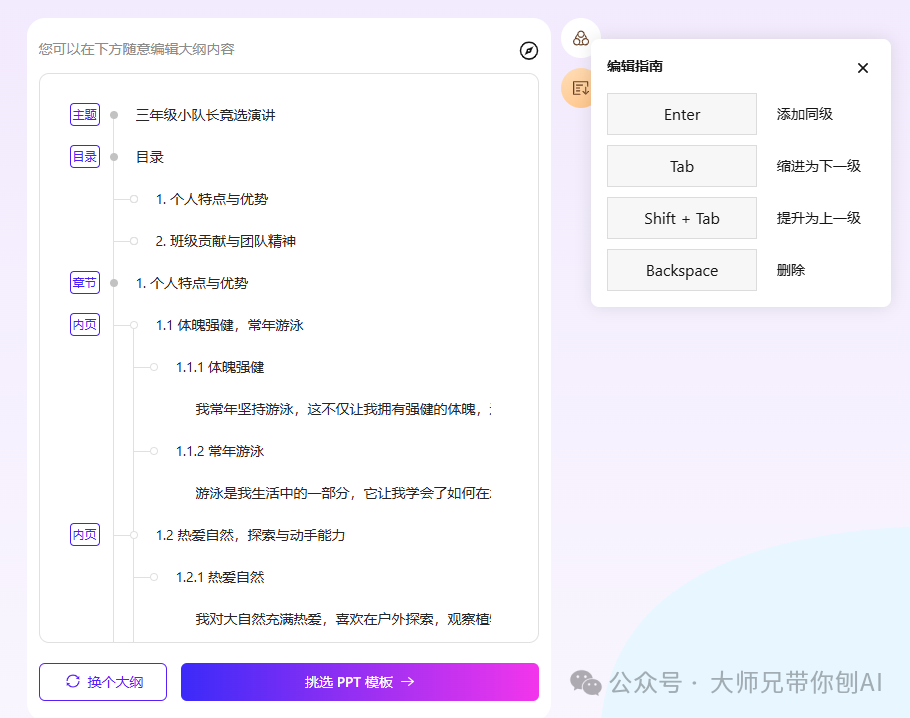910x718 pixels.
Task: Select 1.1 体魄强健，常年游泳 row
Action: point(230,325)
